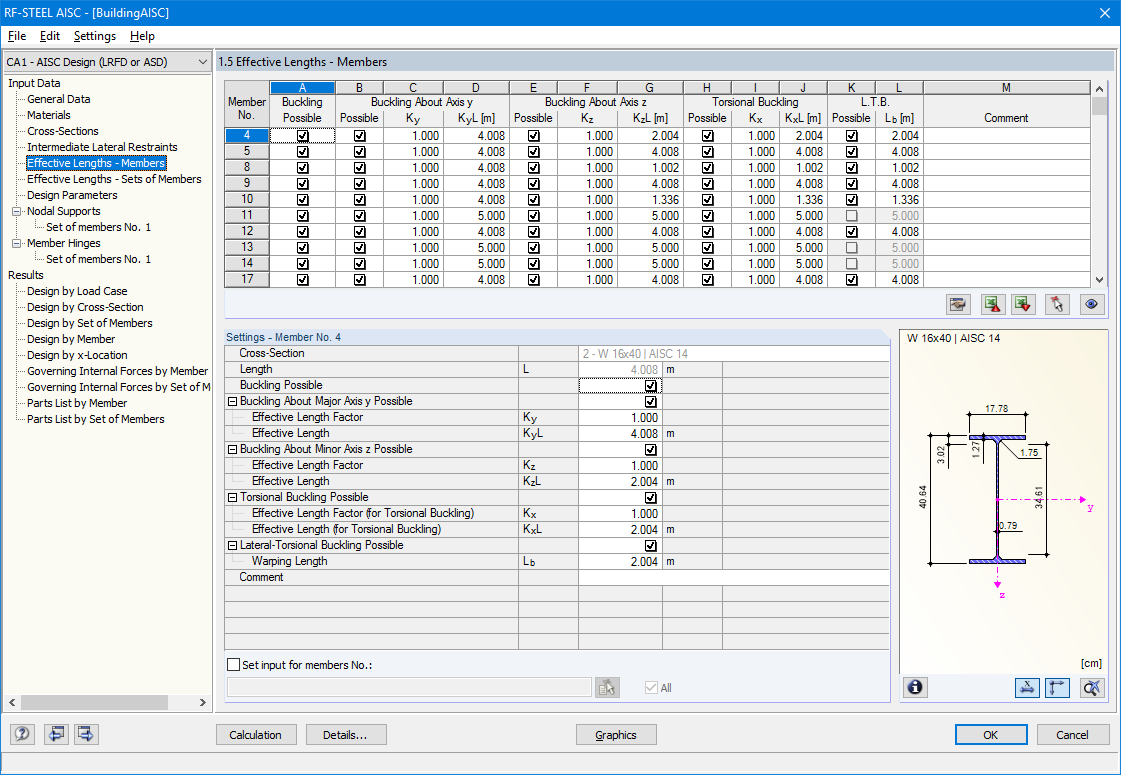Export table to Excel icon
This screenshot has height=775, width=1121.
coord(992,305)
